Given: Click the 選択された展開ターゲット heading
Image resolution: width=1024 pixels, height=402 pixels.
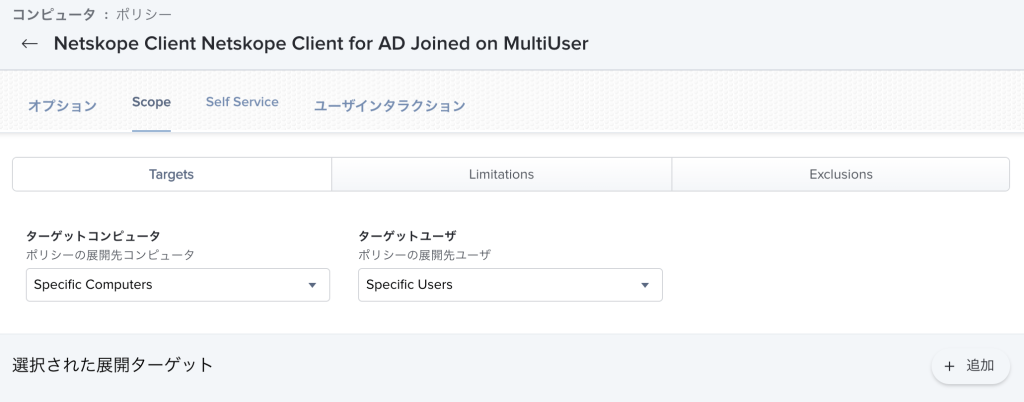Looking at the screenshot, I should [x=113, y=365].
